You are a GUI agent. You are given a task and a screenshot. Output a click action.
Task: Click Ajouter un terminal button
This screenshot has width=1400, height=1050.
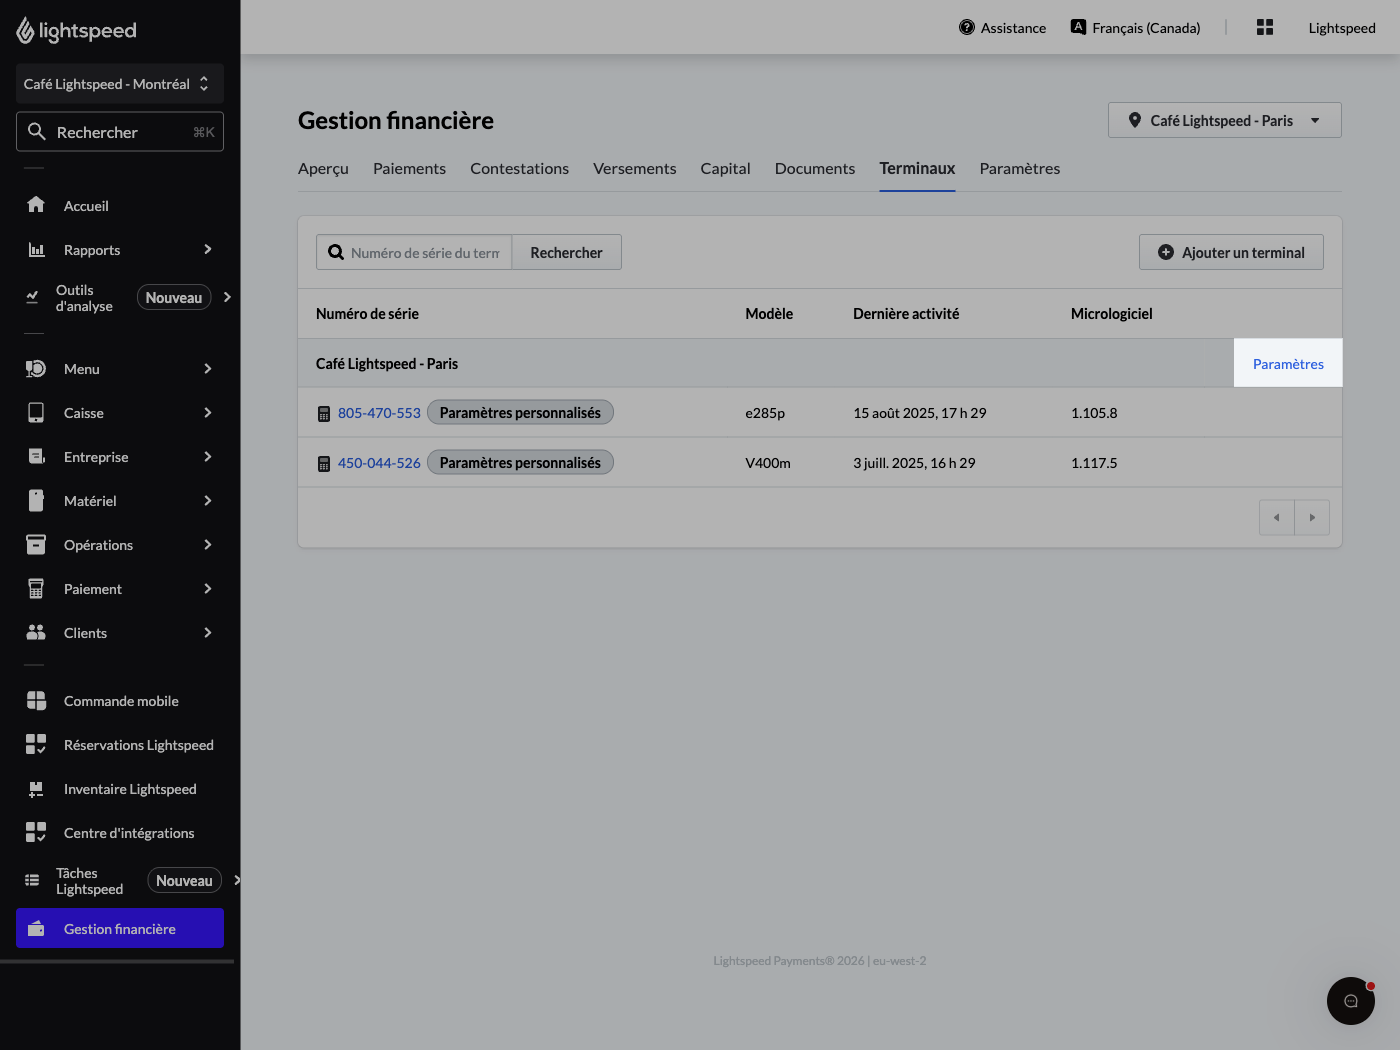pyautogui.click(x=1231, y=252)
